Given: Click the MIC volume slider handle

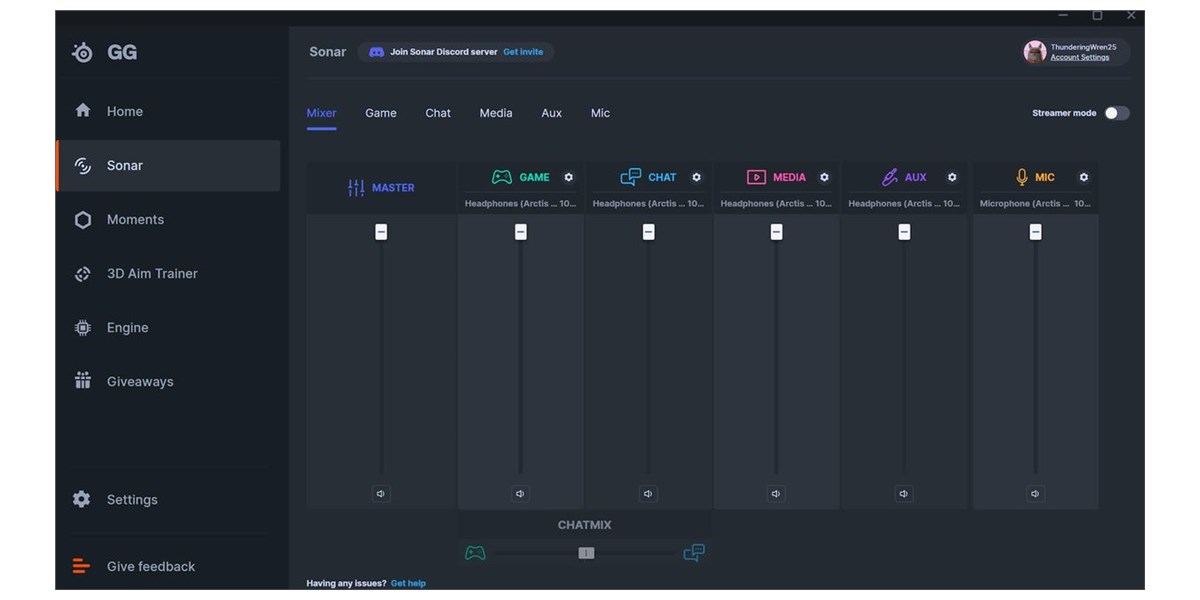Looking at the screenshot, I should pyautogui.click(x=1035, y=232).
